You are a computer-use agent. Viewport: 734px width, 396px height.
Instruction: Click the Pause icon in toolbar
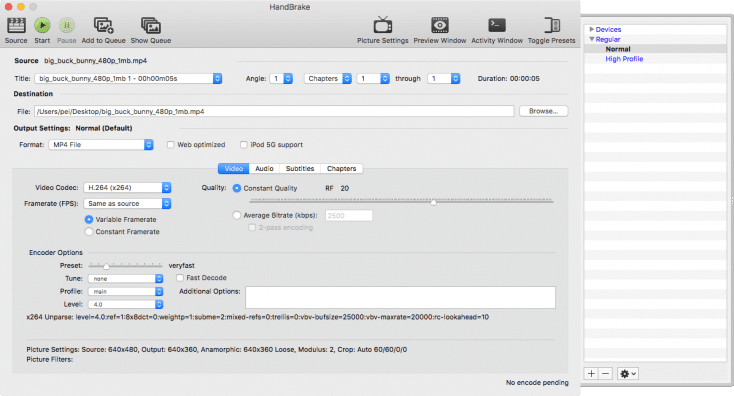pyautogui.click(x=66, y=25)
